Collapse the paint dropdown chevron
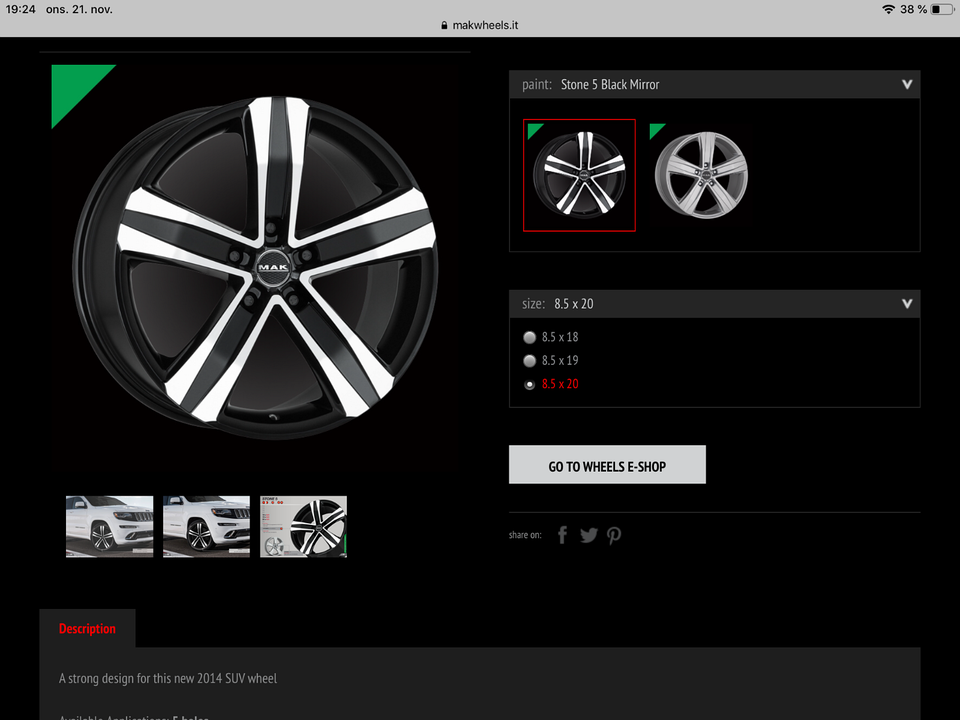 click(907, 84)
